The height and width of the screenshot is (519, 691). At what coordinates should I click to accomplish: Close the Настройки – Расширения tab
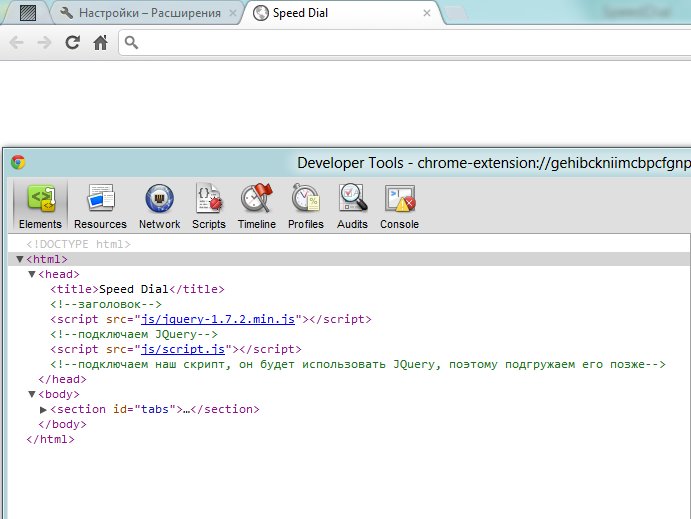pyautogui.click(x=232, y=13)
